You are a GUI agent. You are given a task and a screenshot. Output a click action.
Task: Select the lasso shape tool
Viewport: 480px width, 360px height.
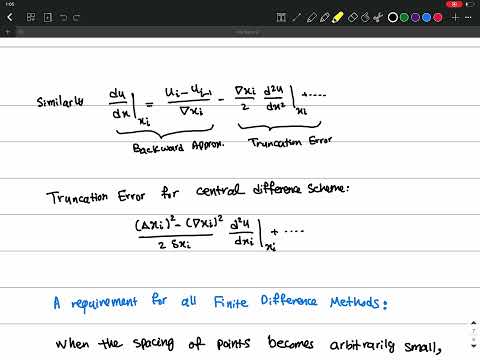click(366, 17)
